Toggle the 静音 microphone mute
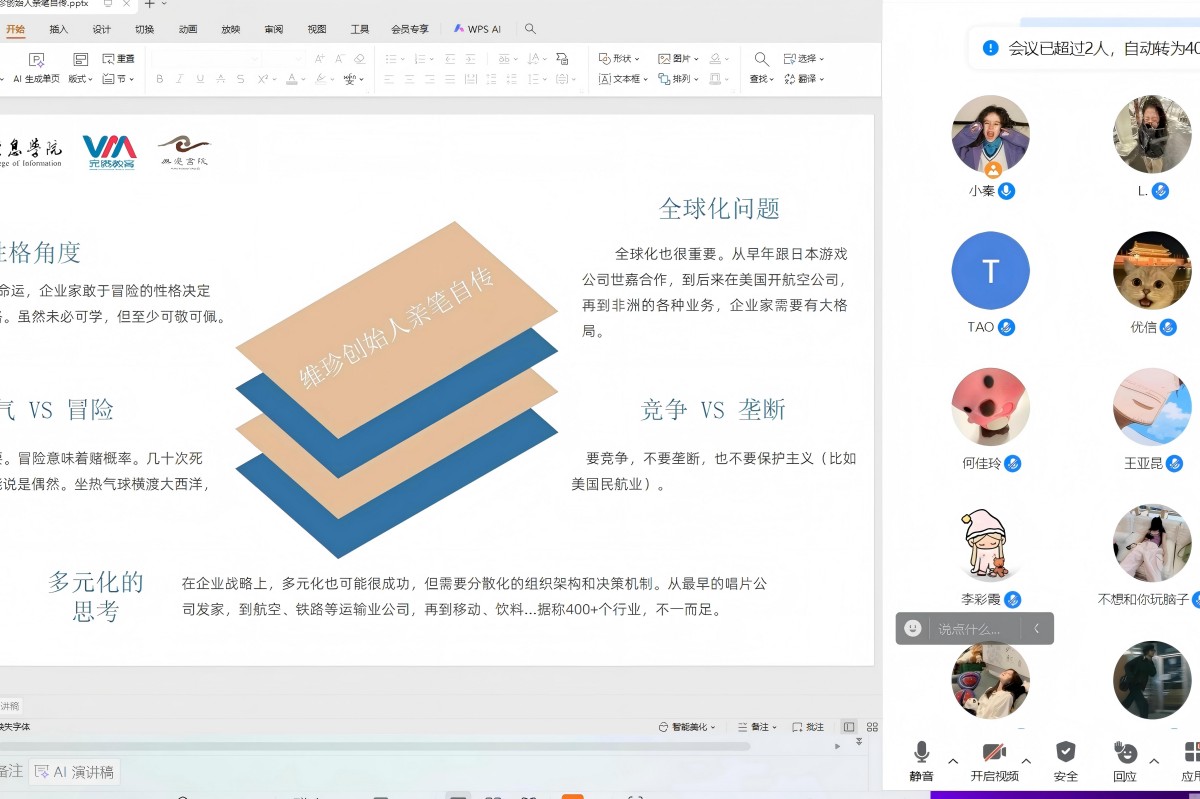Viewport: 1200px width, 799px height. 921,753
